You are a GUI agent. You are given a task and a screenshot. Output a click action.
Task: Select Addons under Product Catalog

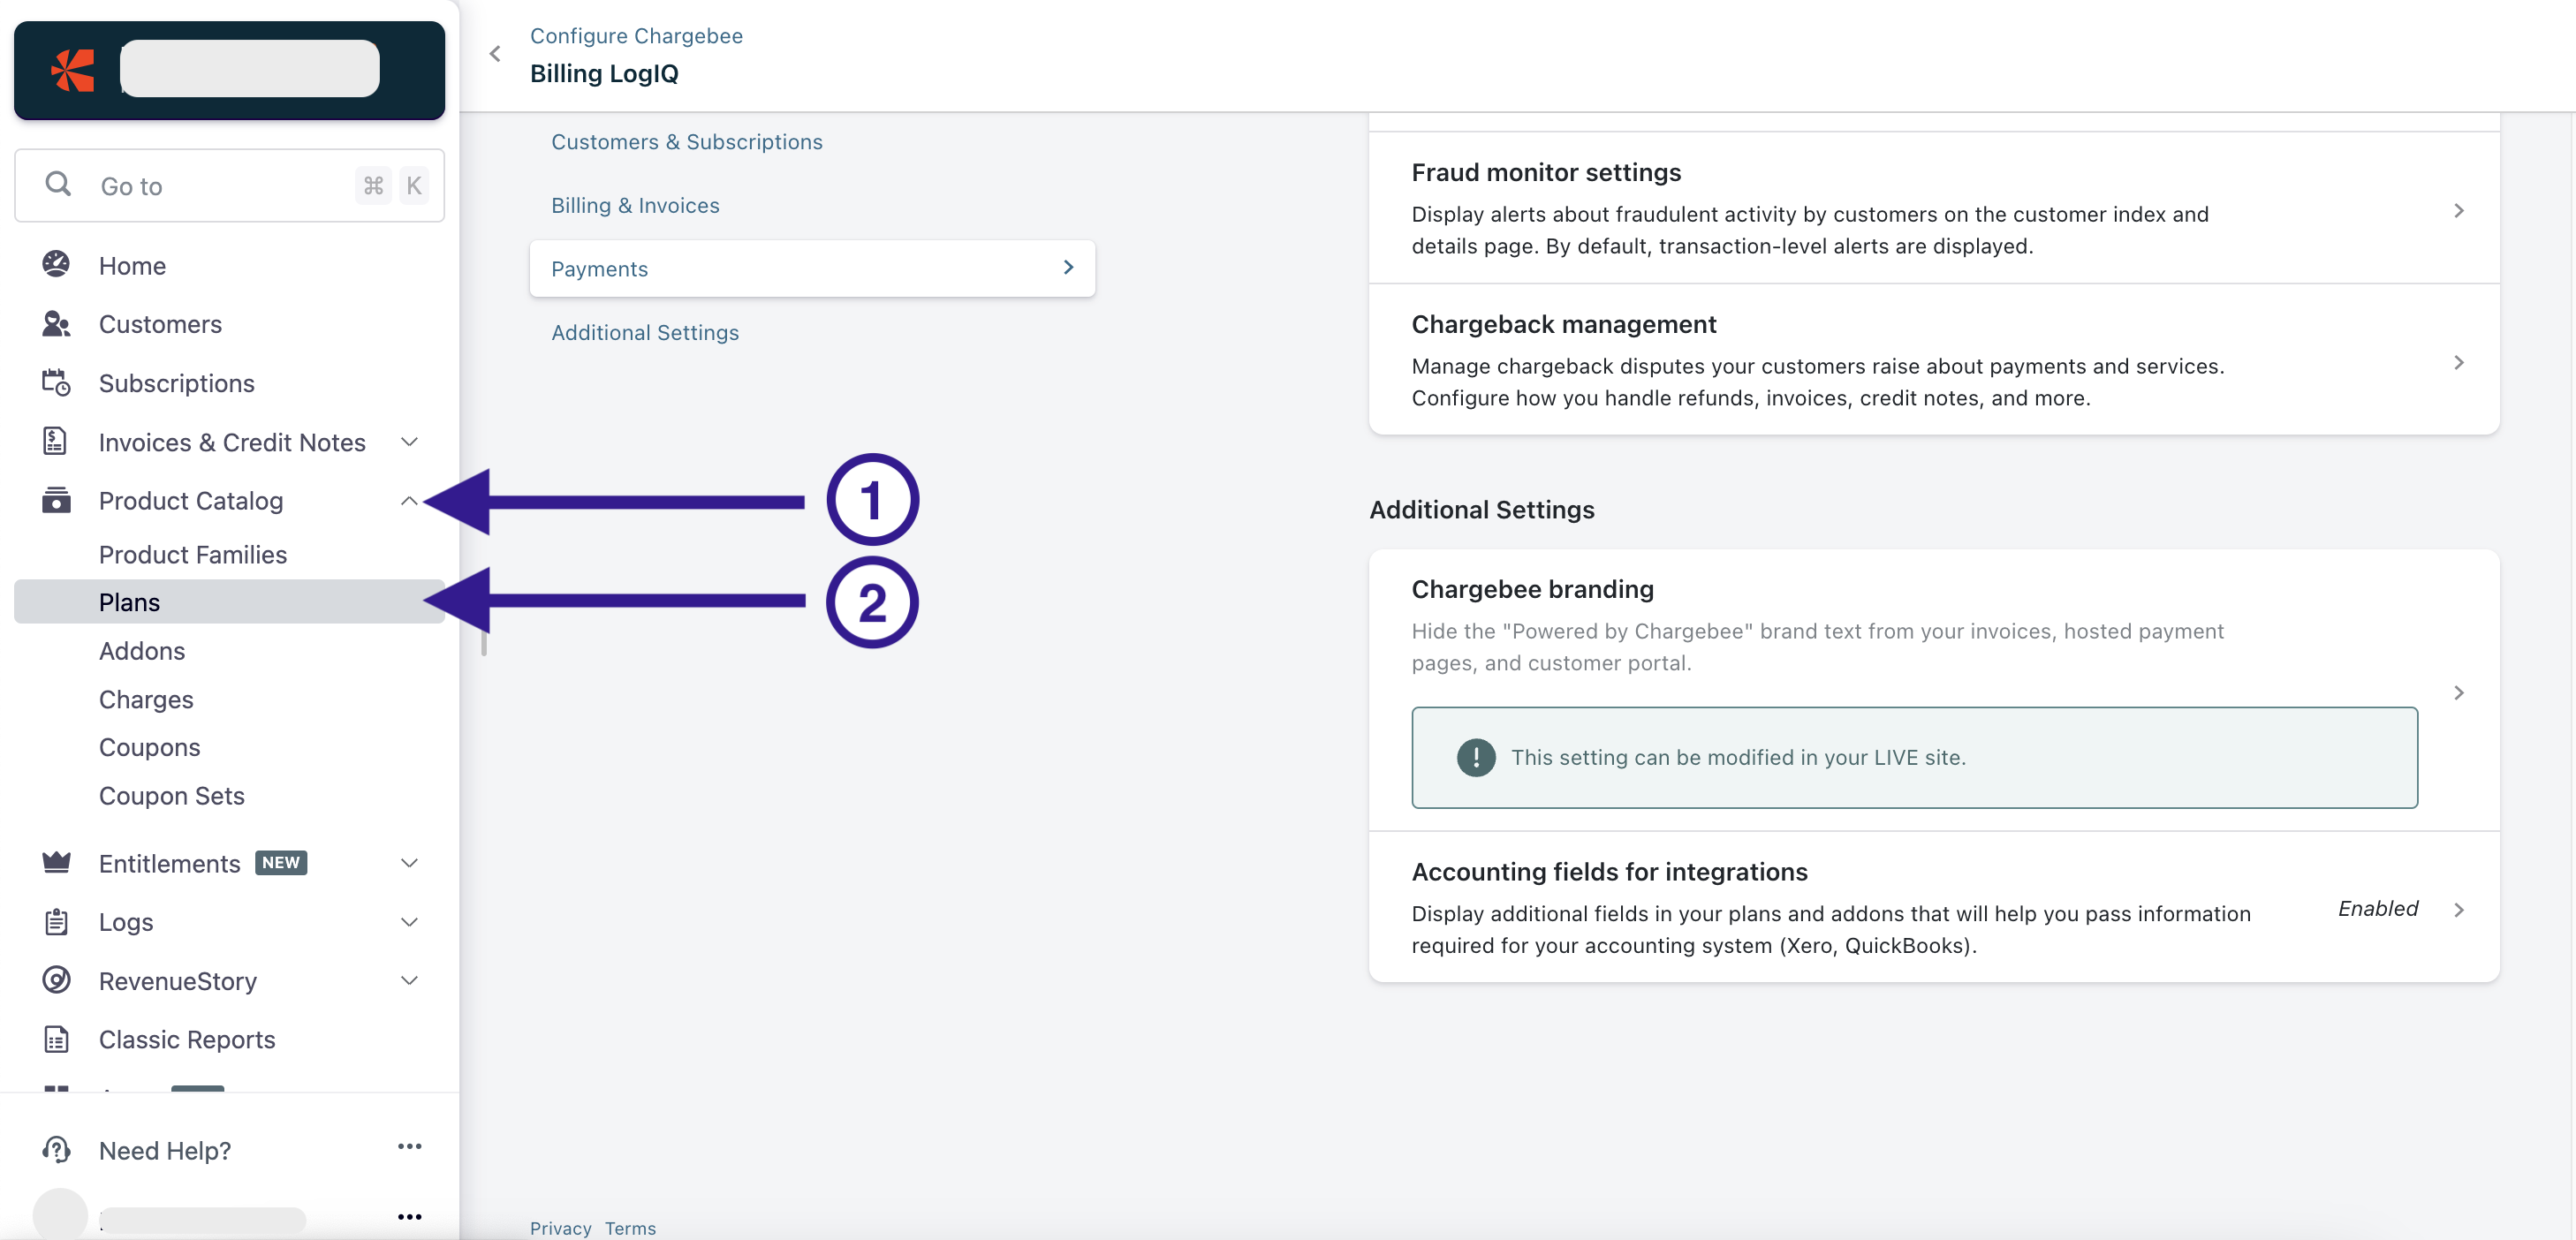[x=142, y=650]
